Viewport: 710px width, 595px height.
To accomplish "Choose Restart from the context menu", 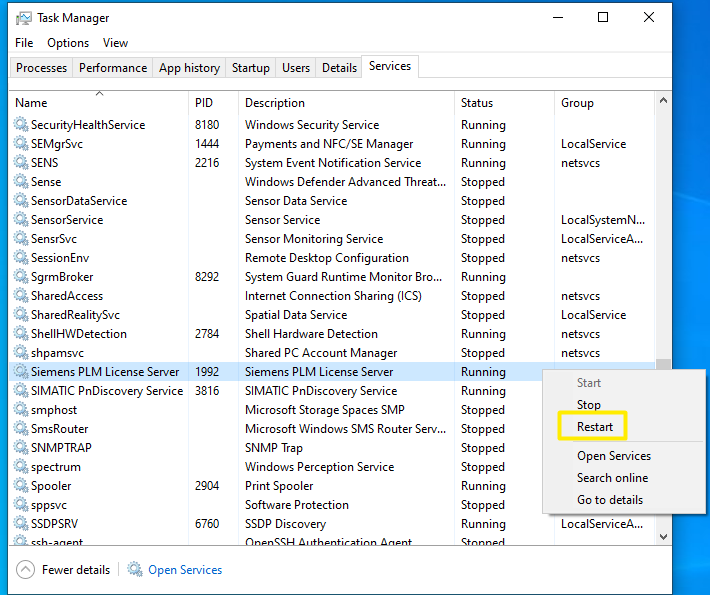I will 595,427.
